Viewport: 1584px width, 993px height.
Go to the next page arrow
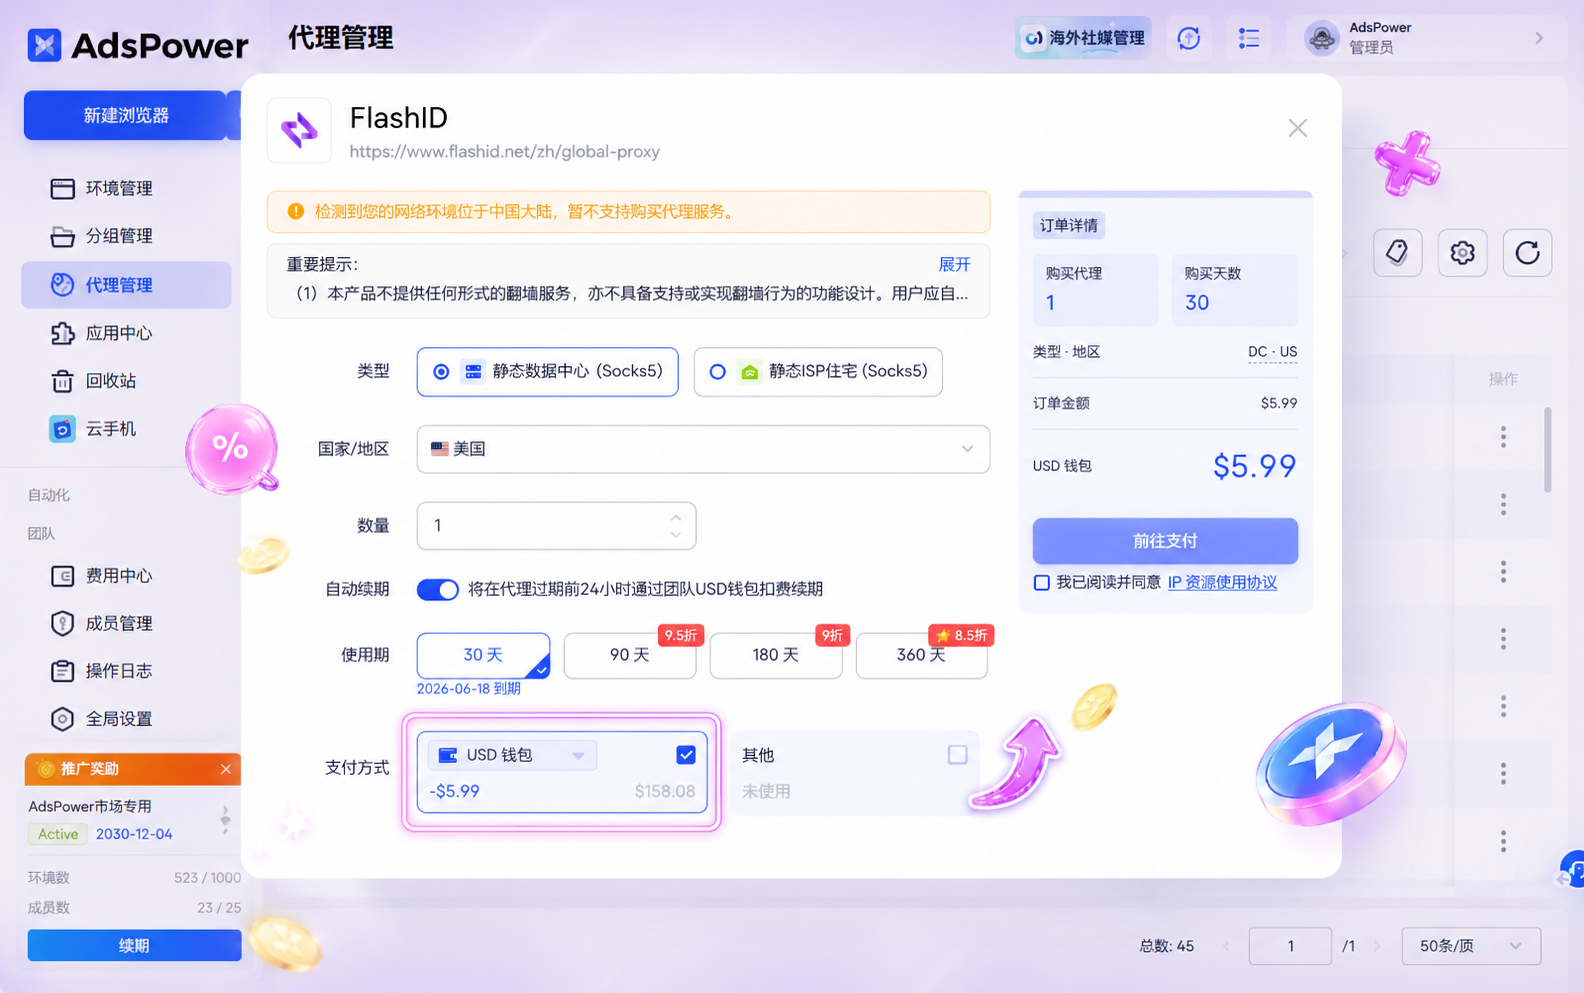click(1377, 946)
